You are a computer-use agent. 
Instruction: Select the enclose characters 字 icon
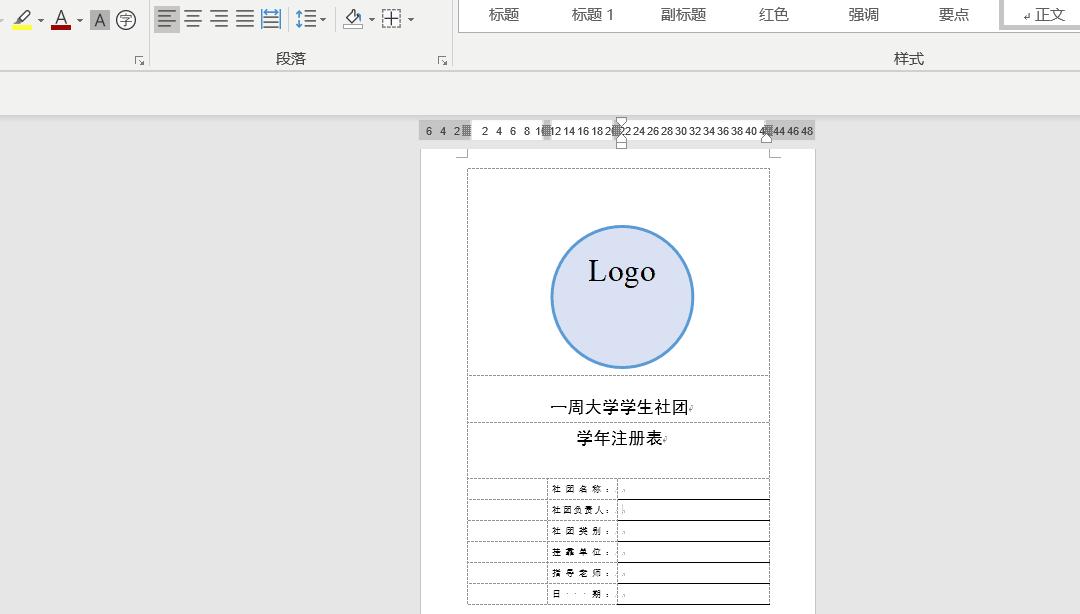[x=126, y=18]
